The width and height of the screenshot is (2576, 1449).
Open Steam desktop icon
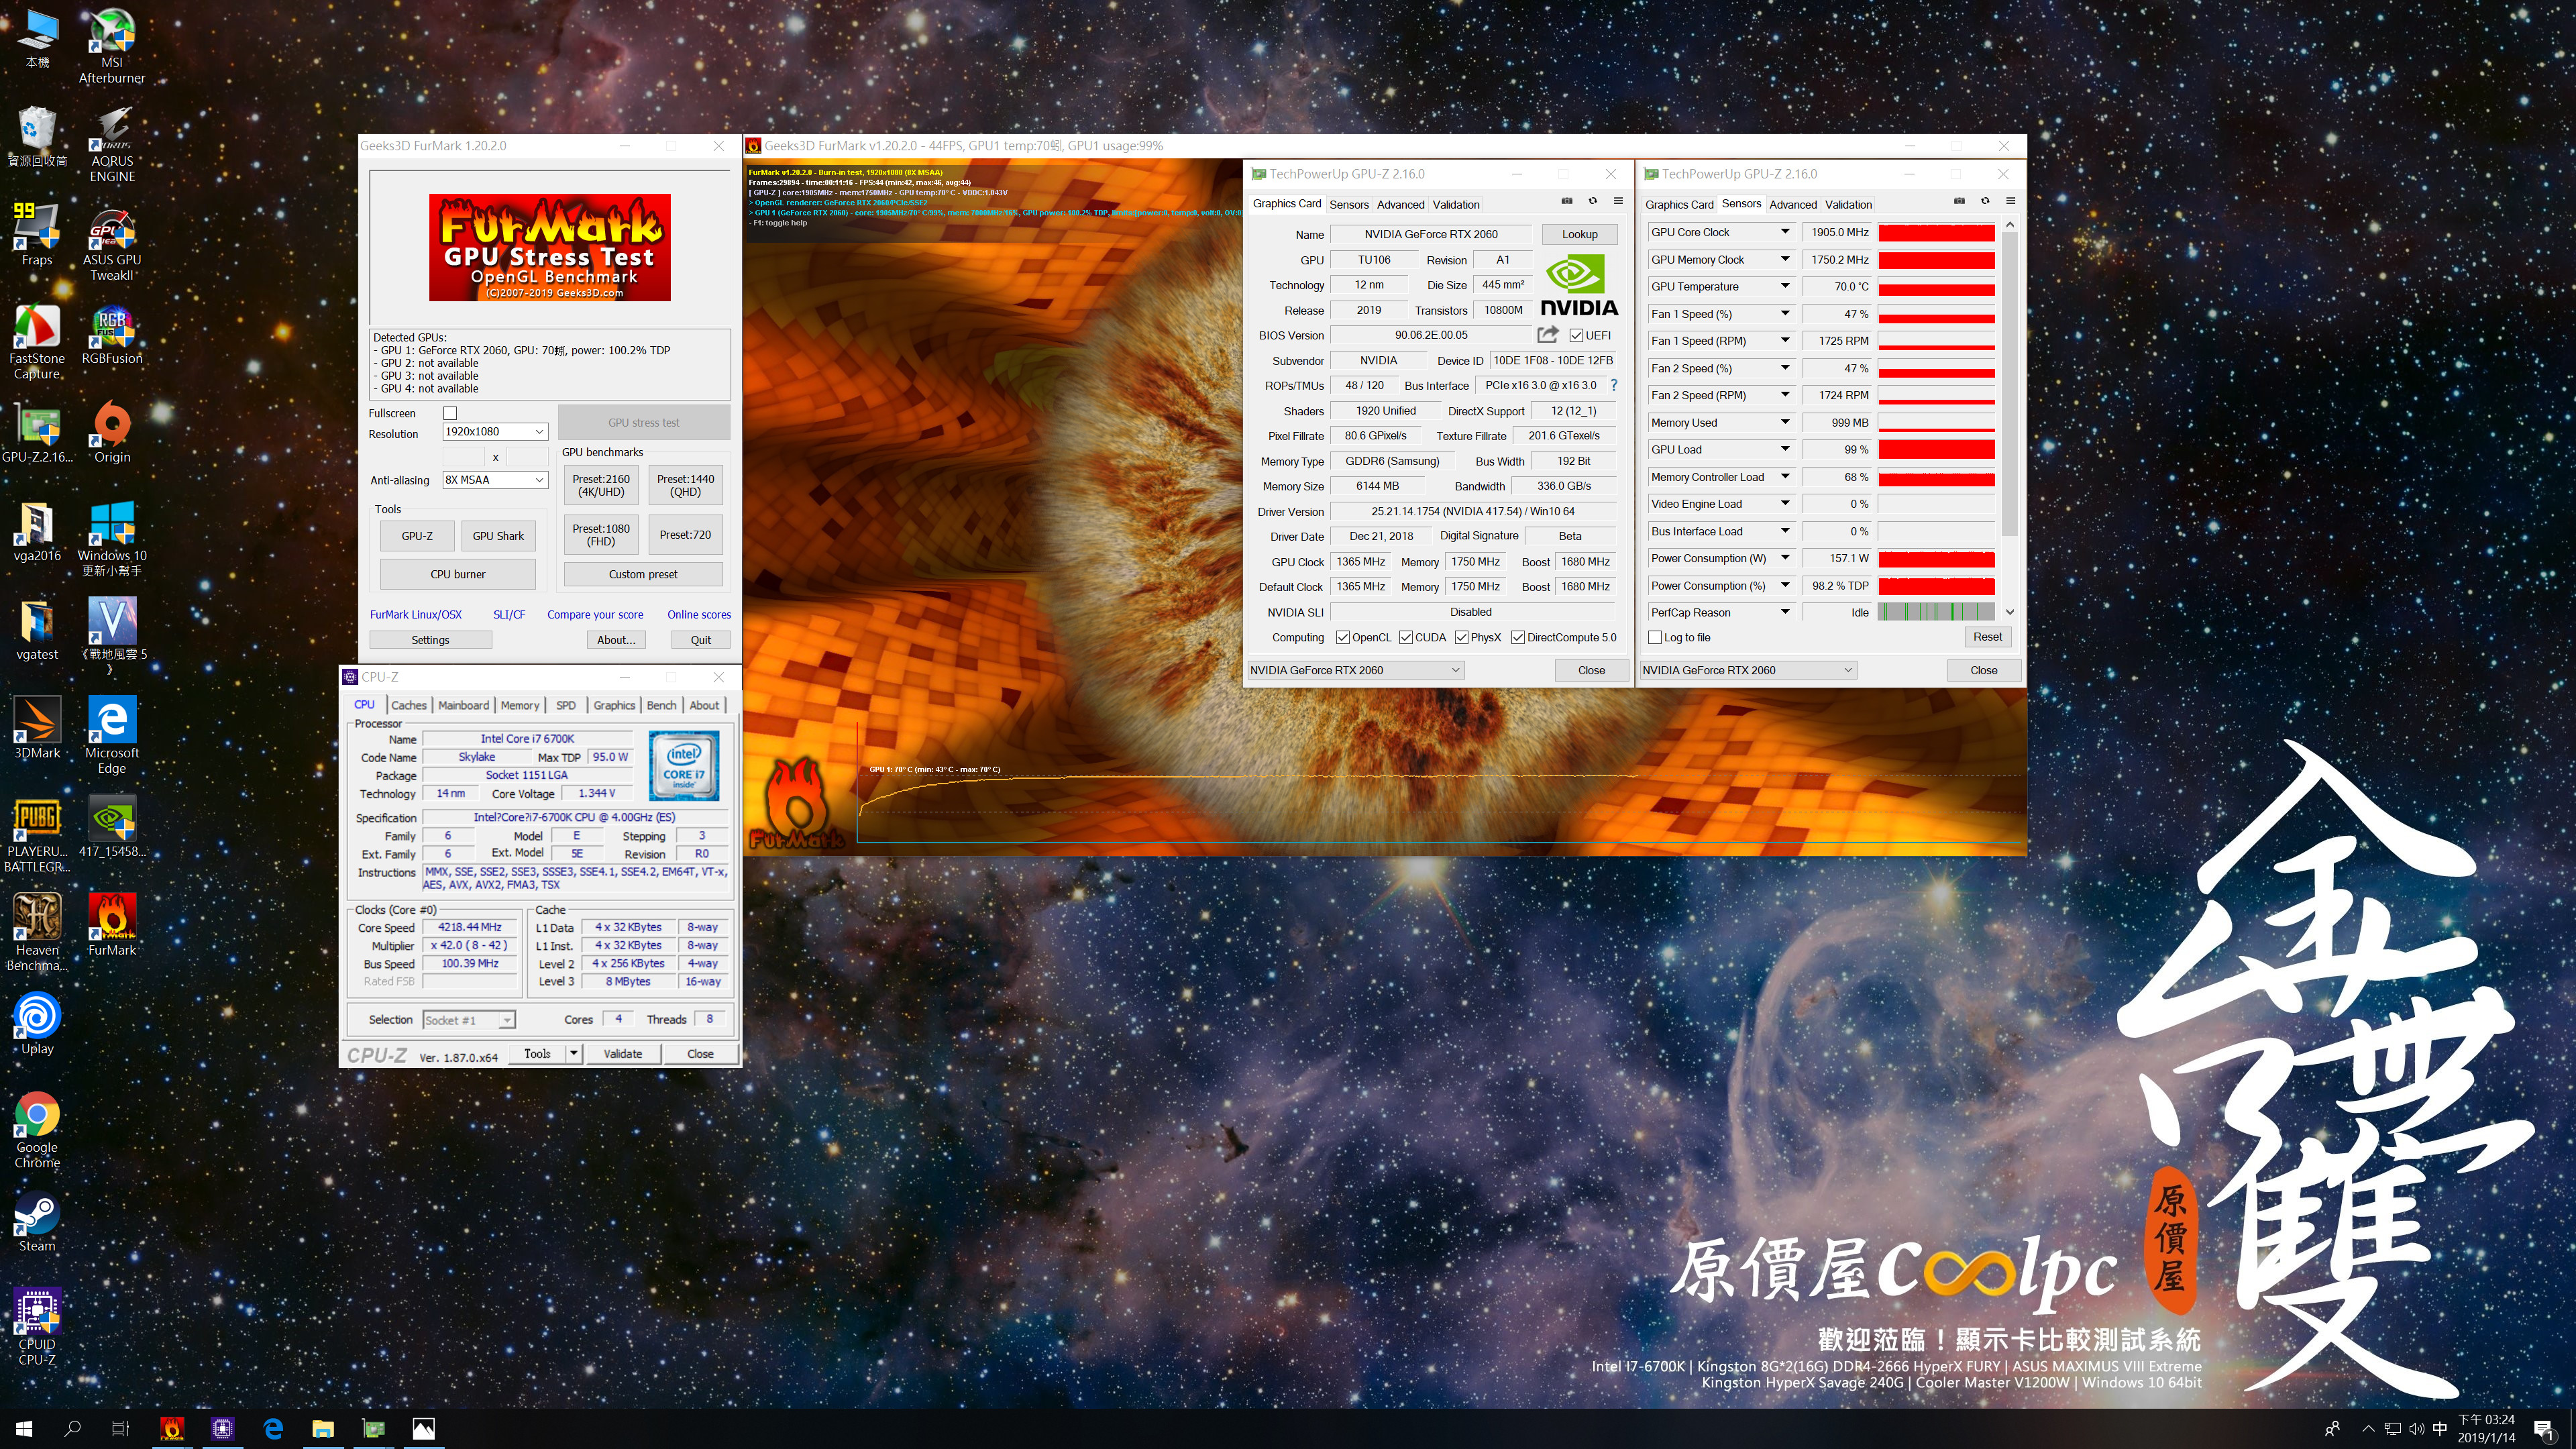pos(37,1222)
